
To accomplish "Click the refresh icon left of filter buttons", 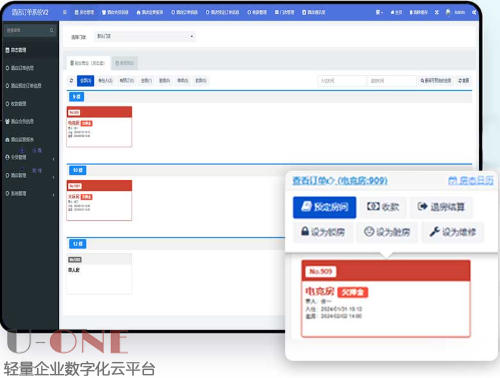I will (x=71, y=81).
